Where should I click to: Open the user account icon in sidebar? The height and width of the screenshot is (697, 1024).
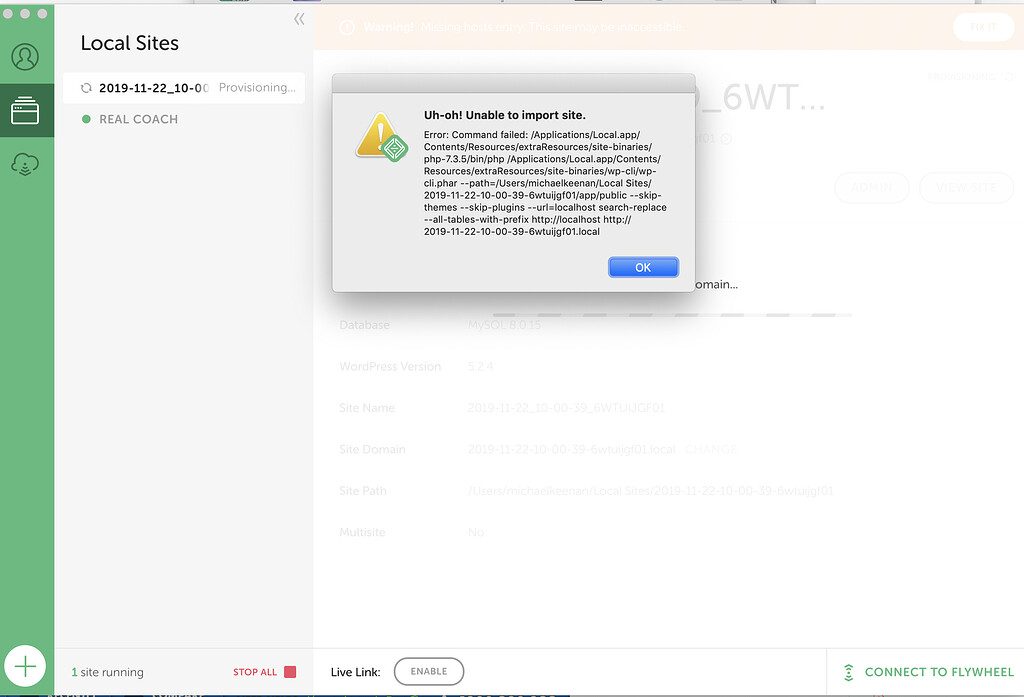coord(25,57)
